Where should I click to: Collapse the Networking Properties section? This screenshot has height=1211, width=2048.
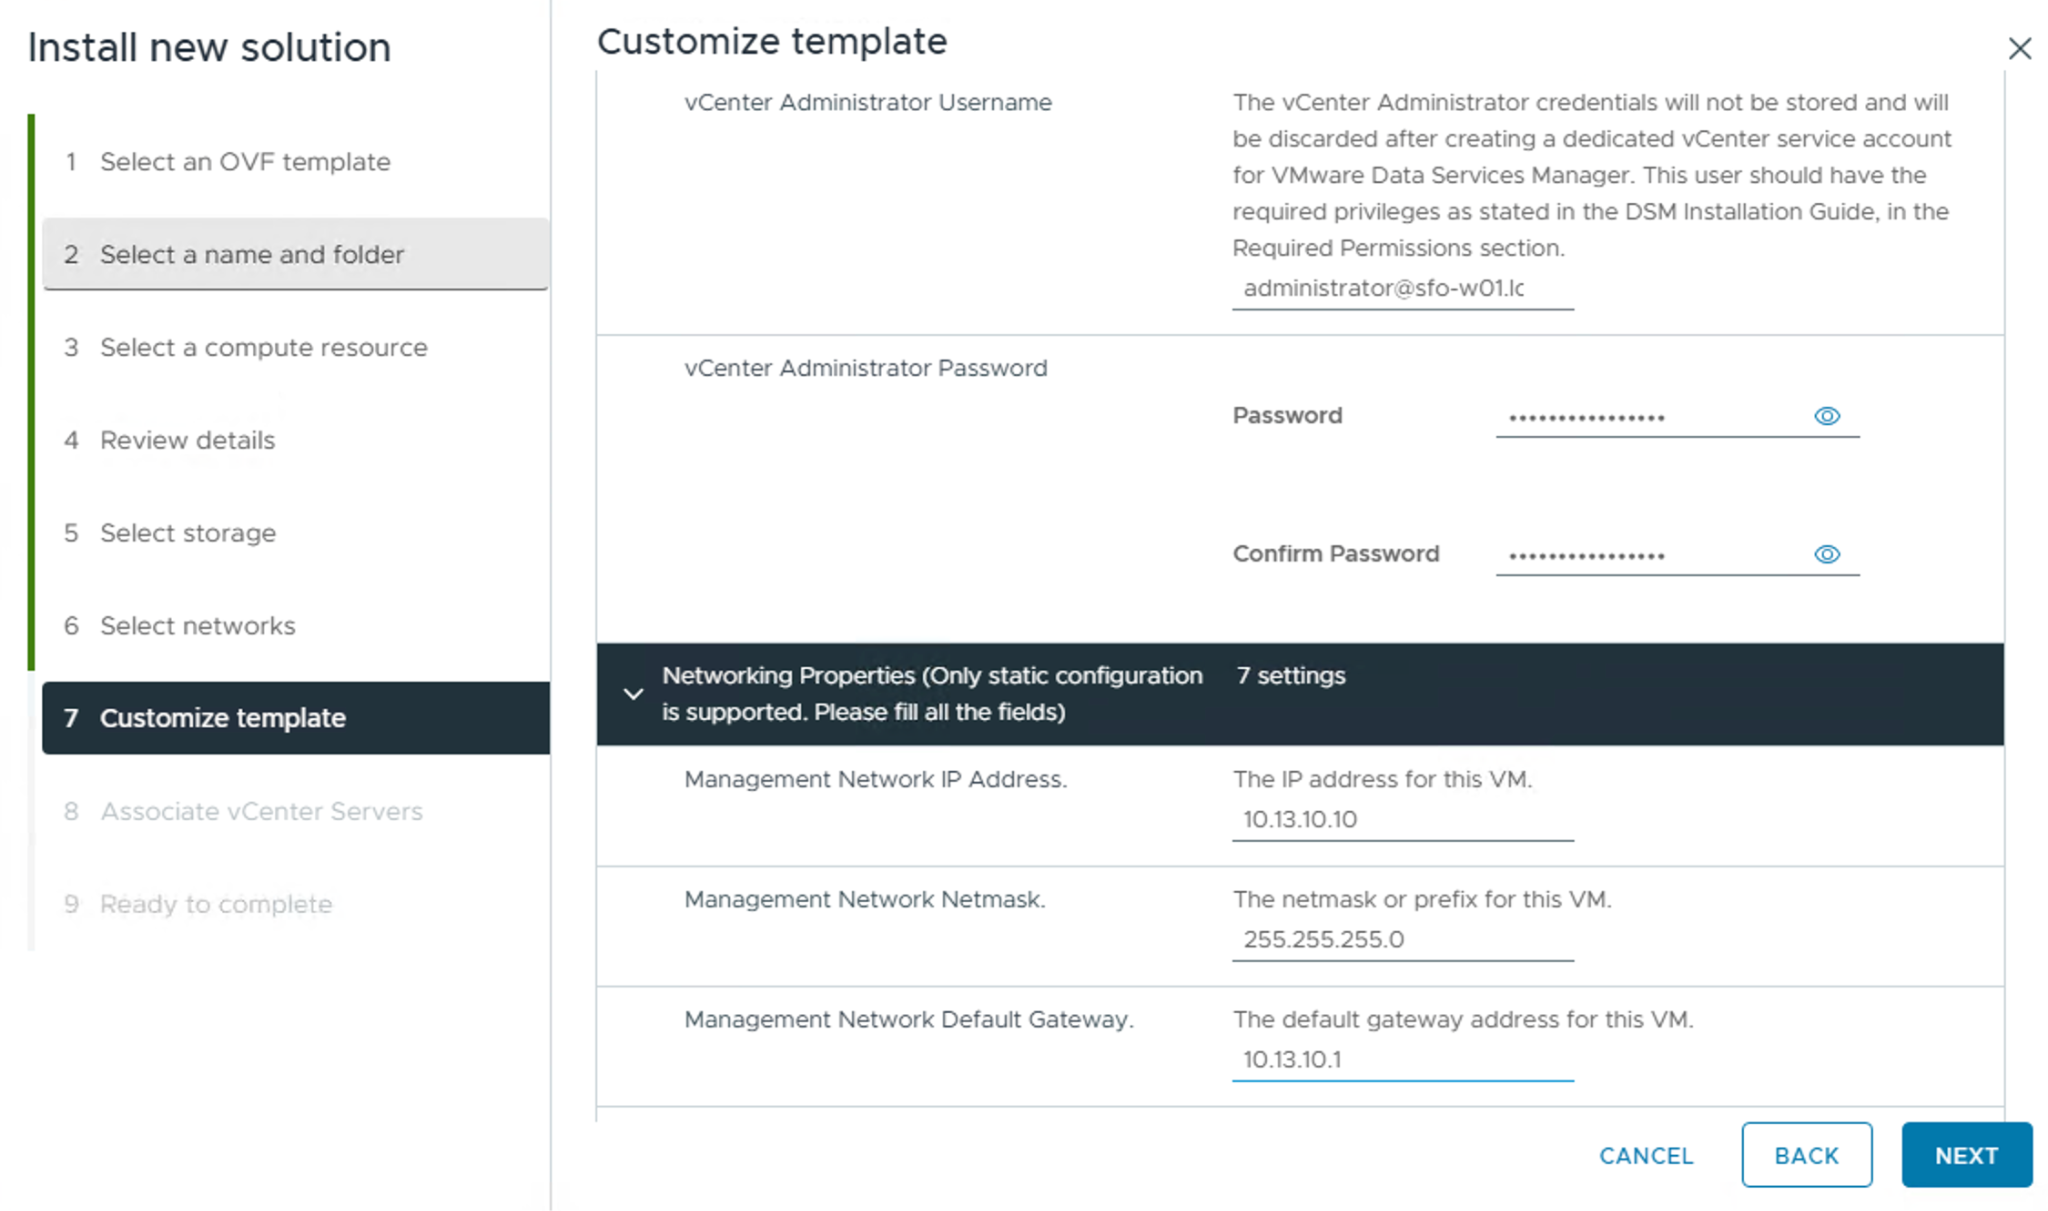tap(633, 693)
